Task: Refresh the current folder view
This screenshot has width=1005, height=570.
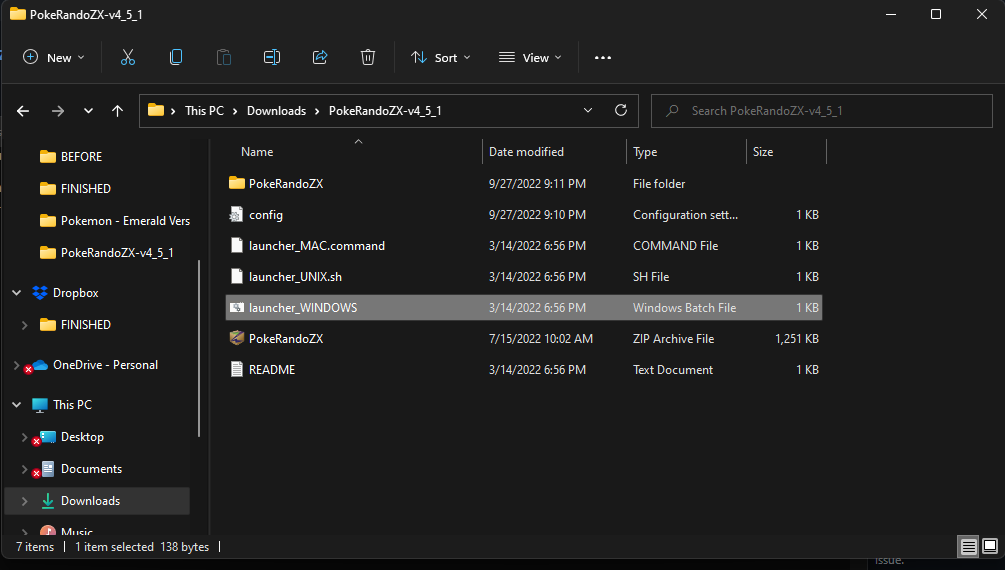Action: coord(620,110)
